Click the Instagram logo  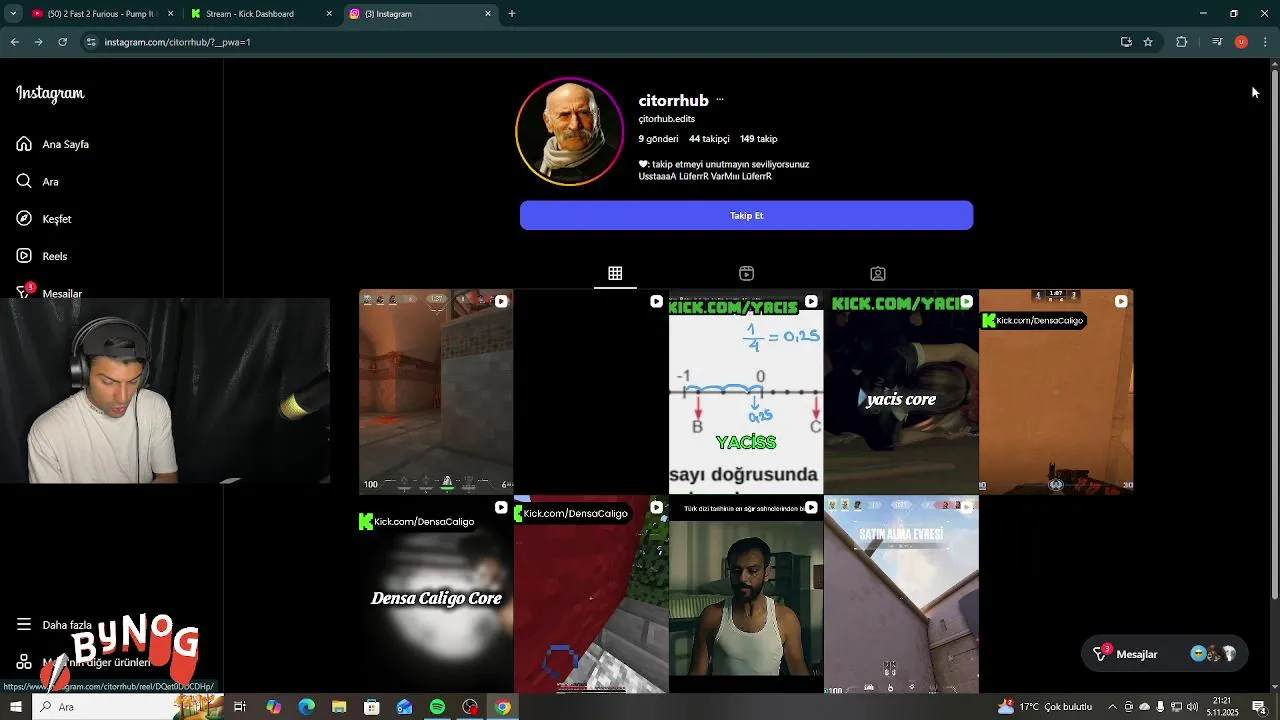(50, 94)
